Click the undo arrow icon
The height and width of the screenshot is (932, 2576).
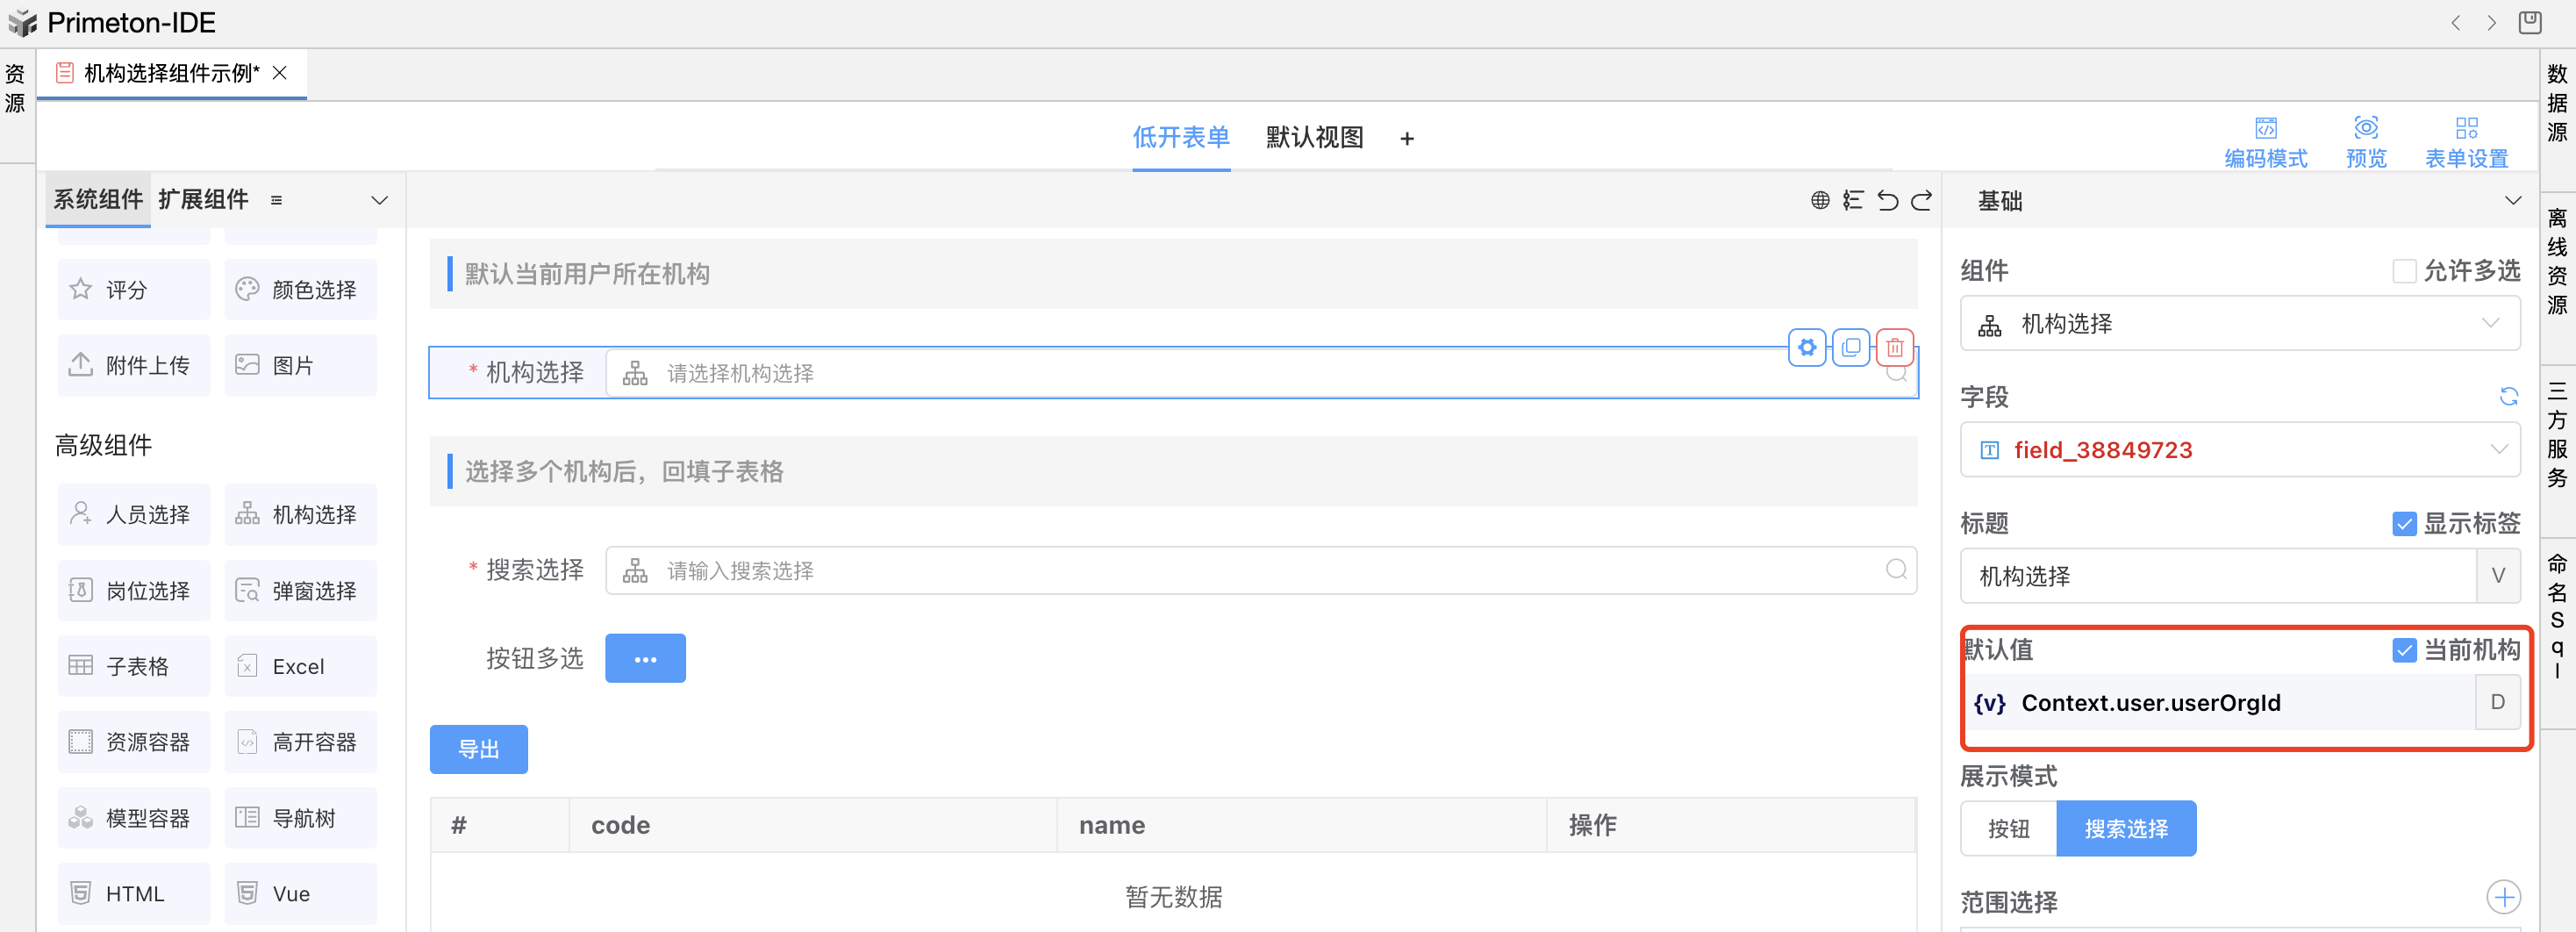(x=1887, y=201)
